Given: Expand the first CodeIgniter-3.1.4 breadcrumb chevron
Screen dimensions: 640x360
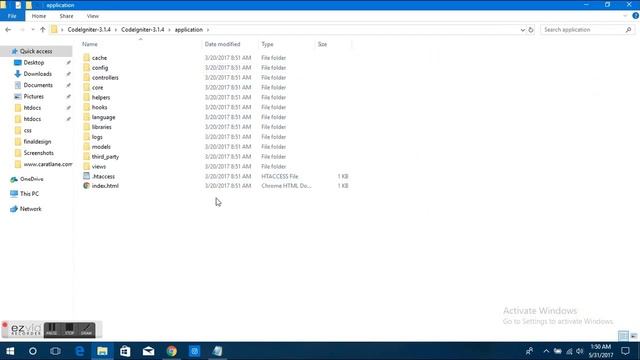Looking at the screenshot, I should point(116,30).
